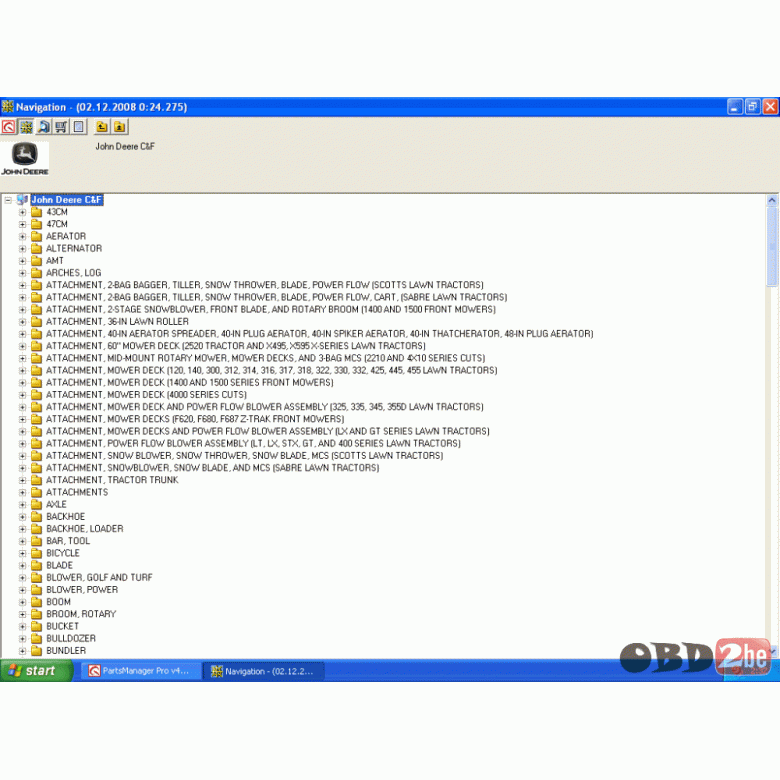Viewport: 780px width, 780px height.
Task: Select the BROOM, ROTARY tree item
Action: (x=81, y=614)
